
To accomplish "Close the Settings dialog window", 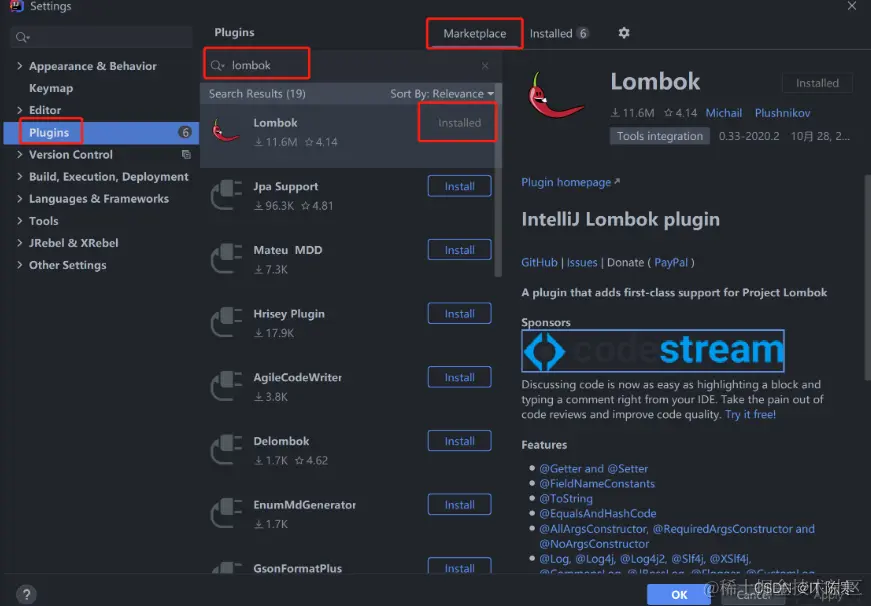I will (852, 6).
